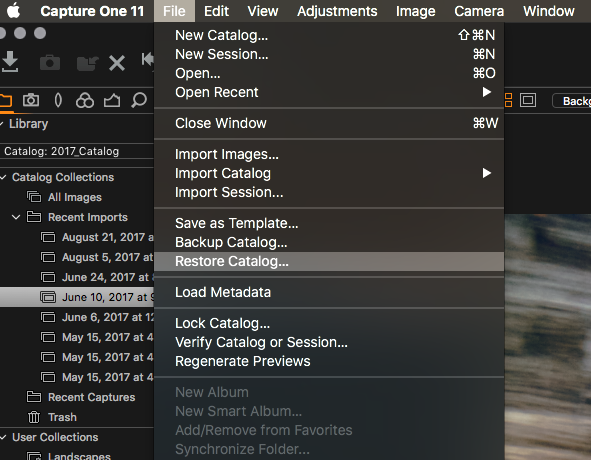
Task: Open the Camera menu
Action: [479, 11]
